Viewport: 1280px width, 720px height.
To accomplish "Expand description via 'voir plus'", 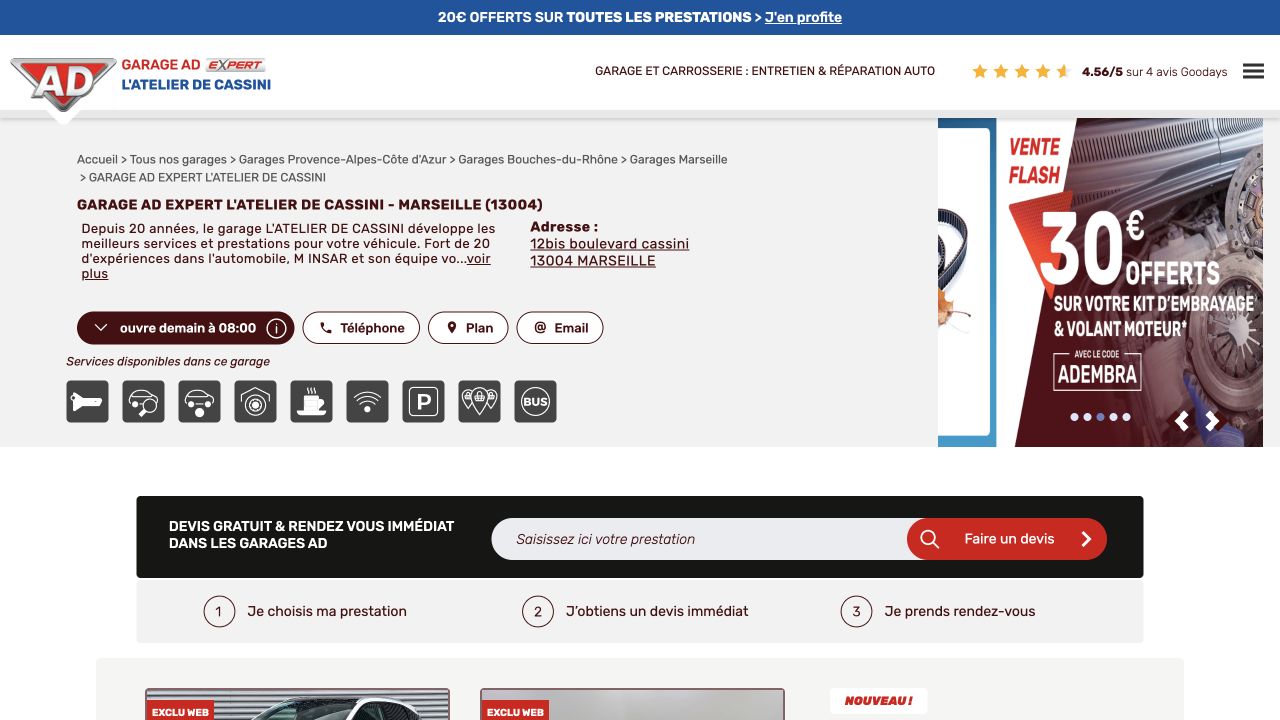I will click(286, 266).
